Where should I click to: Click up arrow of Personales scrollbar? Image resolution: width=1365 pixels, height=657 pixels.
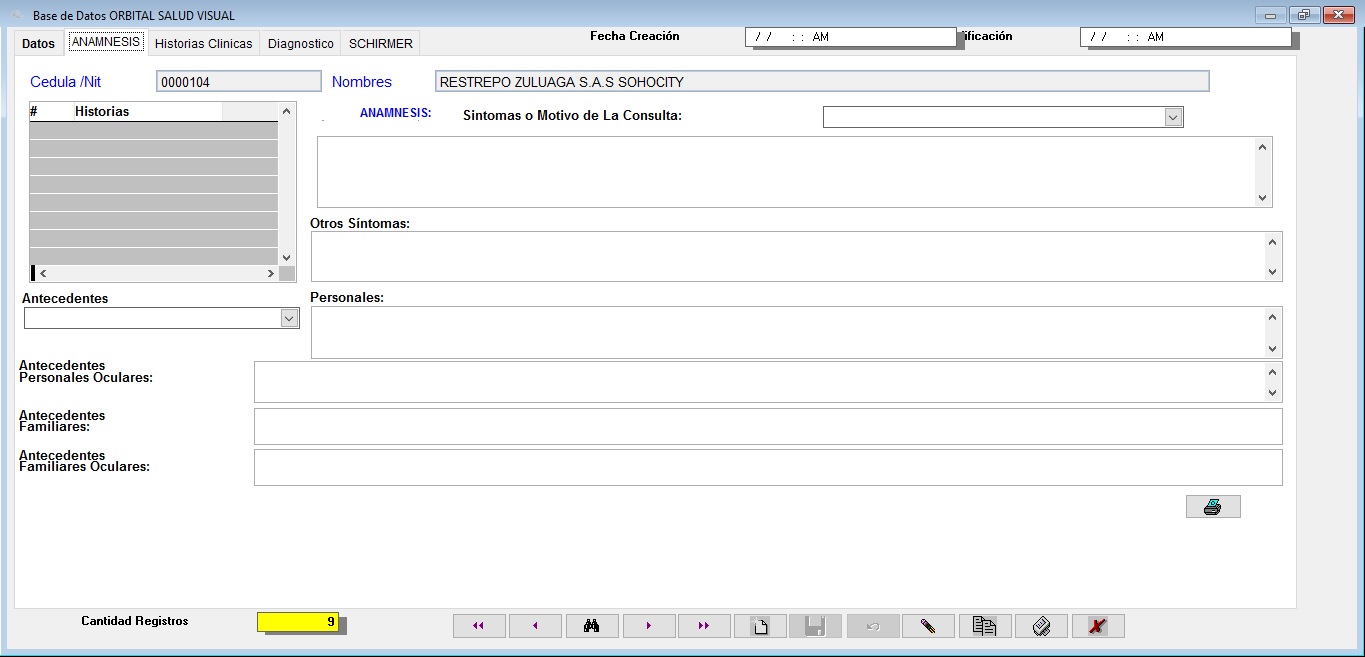(x=1273, y=317)
